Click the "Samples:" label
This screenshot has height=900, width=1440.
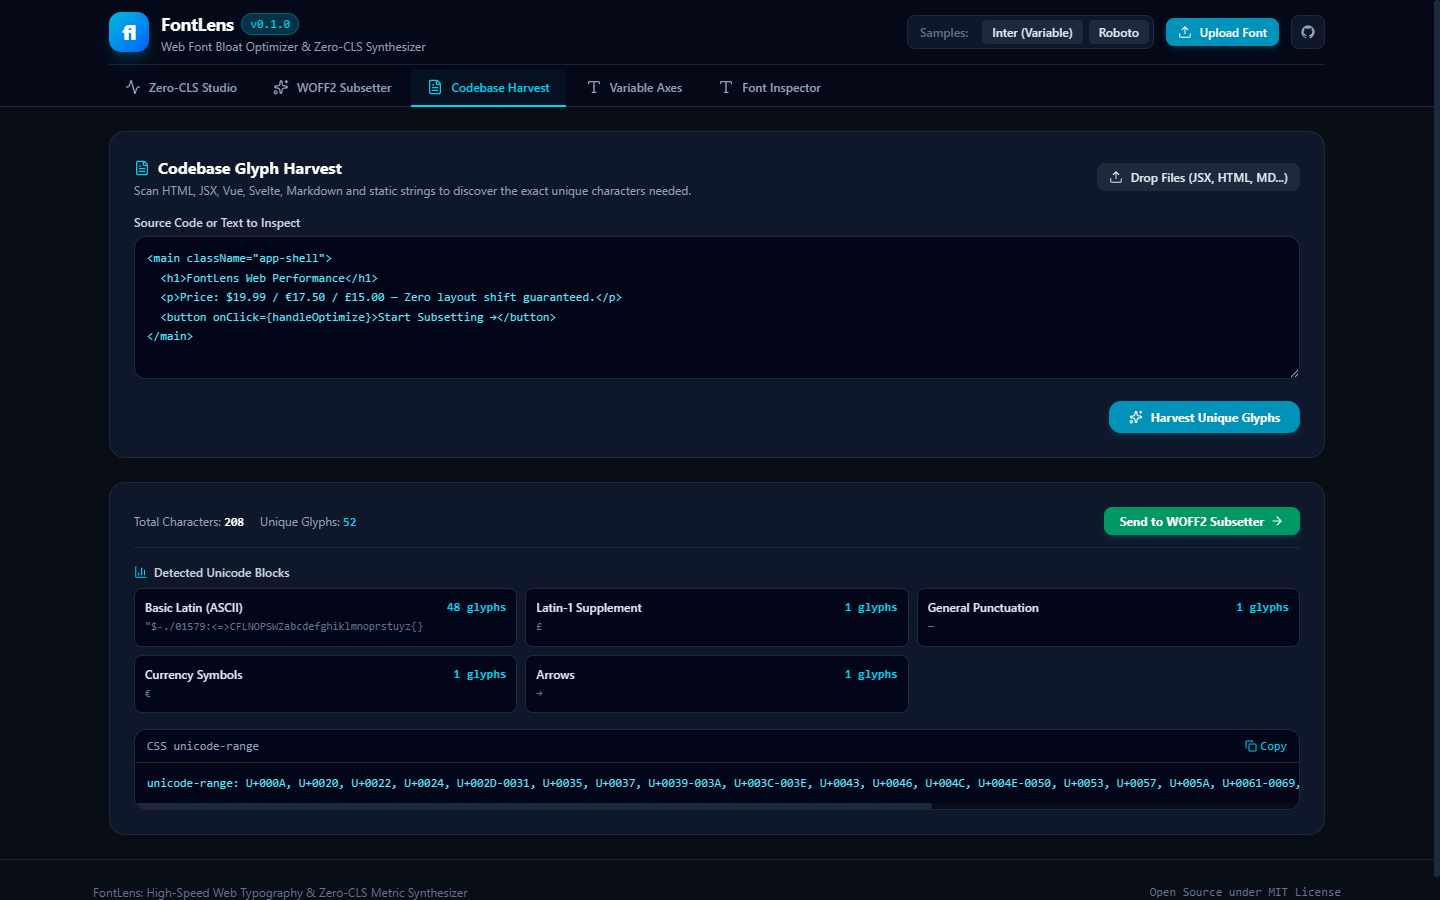coord(944,33)
